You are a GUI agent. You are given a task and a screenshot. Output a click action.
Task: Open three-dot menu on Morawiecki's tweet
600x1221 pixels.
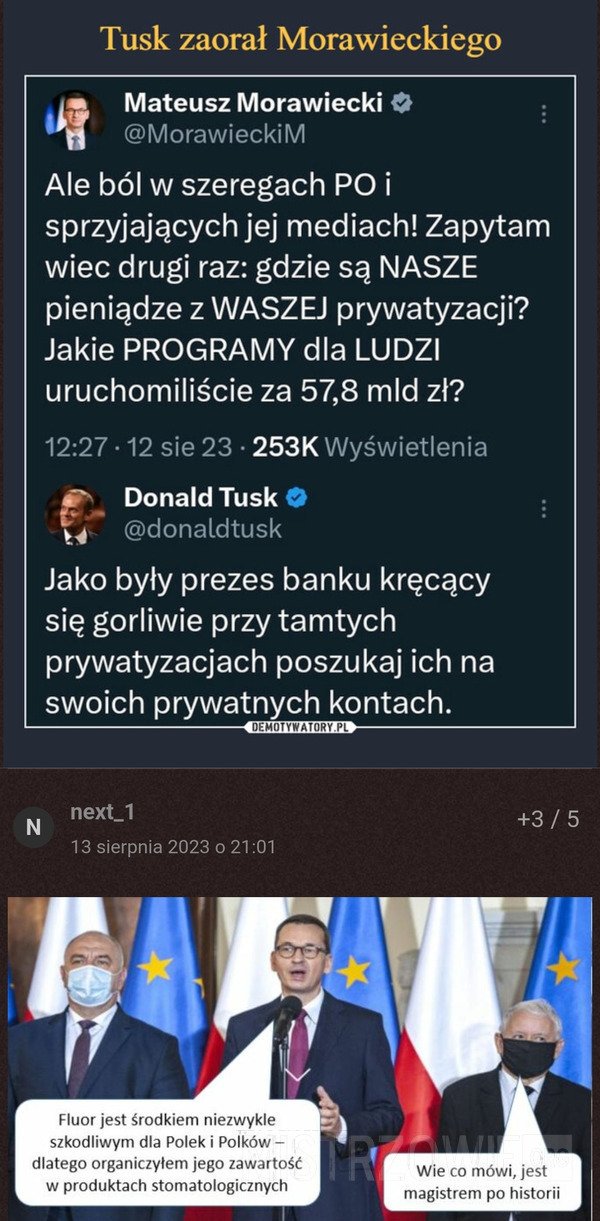[x=543, y=114]
